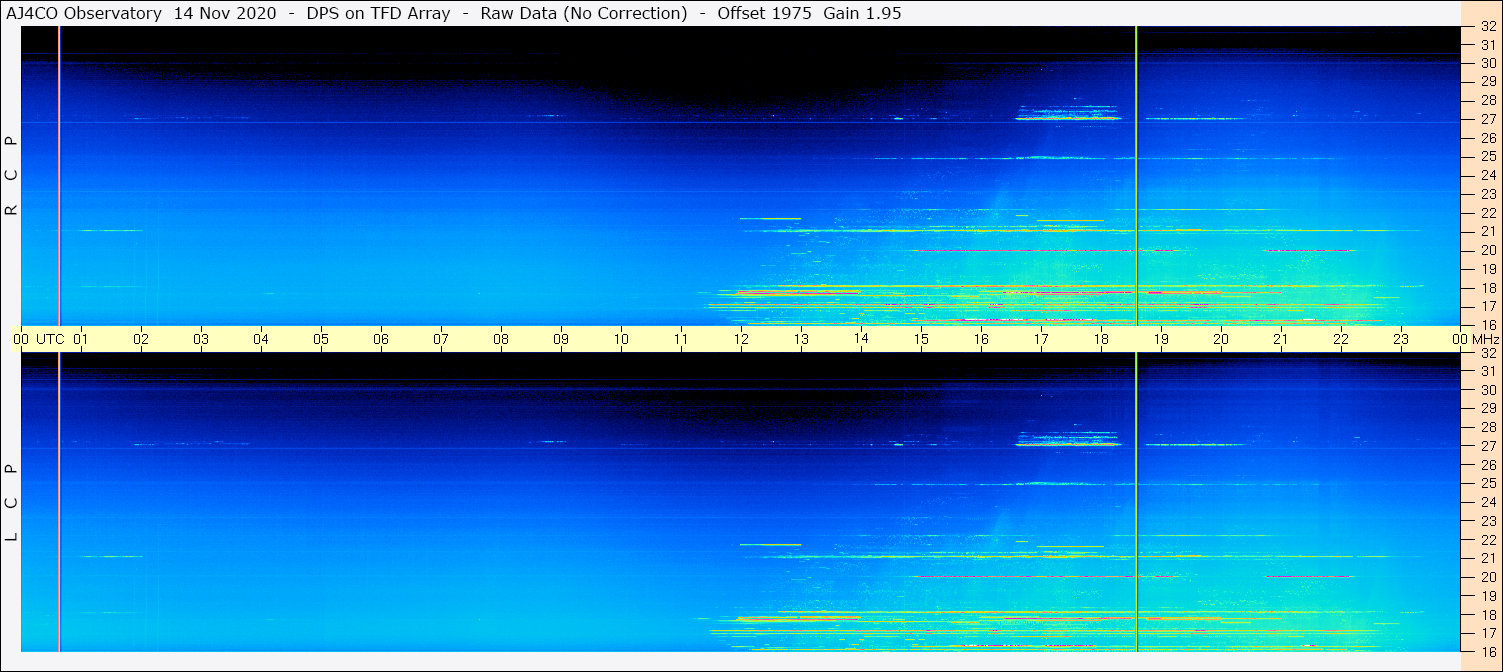Screen dimensions: 1503x672
Task: Select the 16 MHz label on LCP scale
Action: point(1488,650)
